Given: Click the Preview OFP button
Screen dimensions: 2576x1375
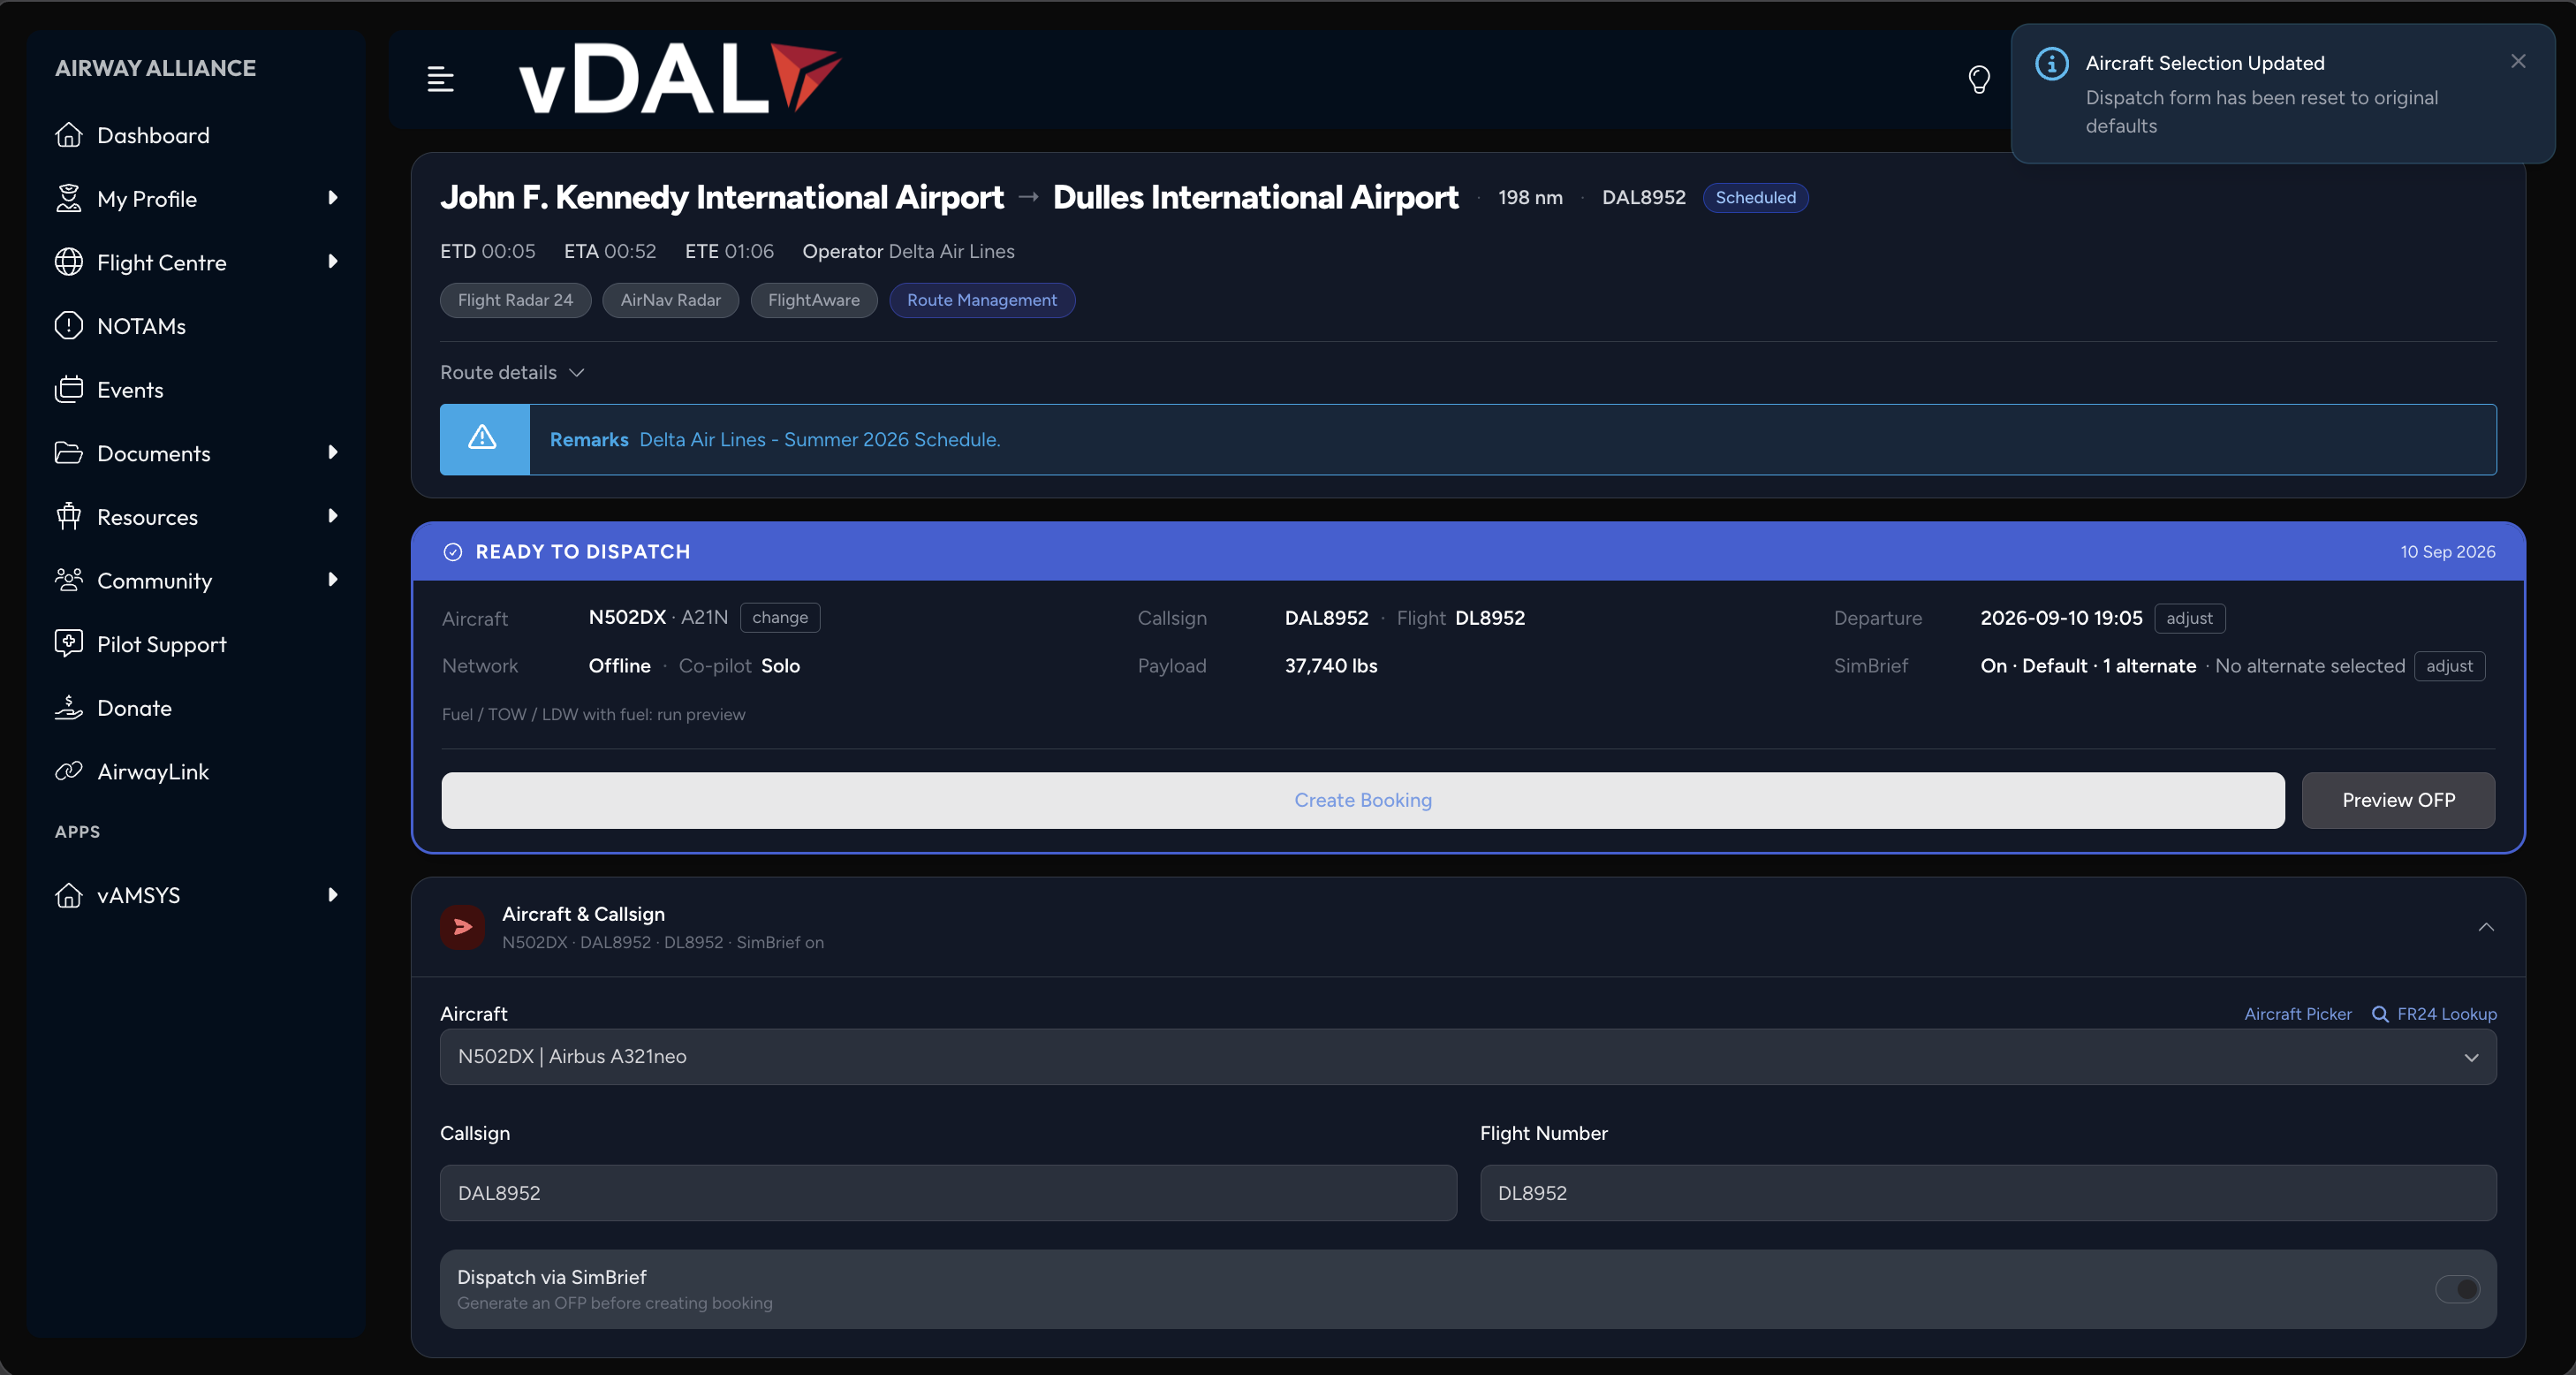Looking at the screenshot, I should 2398,800.
